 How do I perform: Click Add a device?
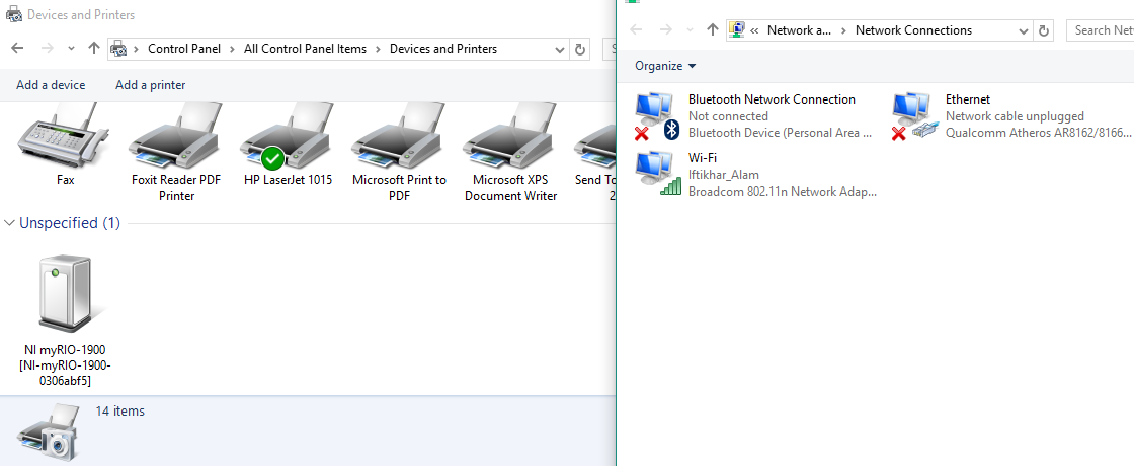click(x=51, y=85)
